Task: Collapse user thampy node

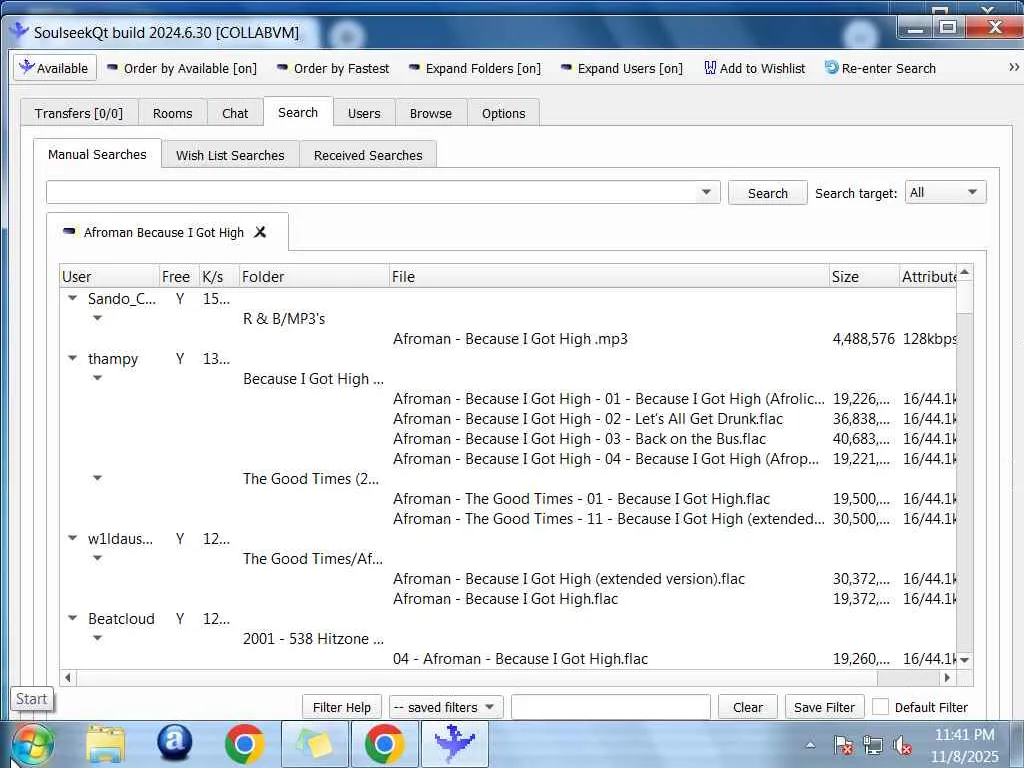Action: point(72,358)
